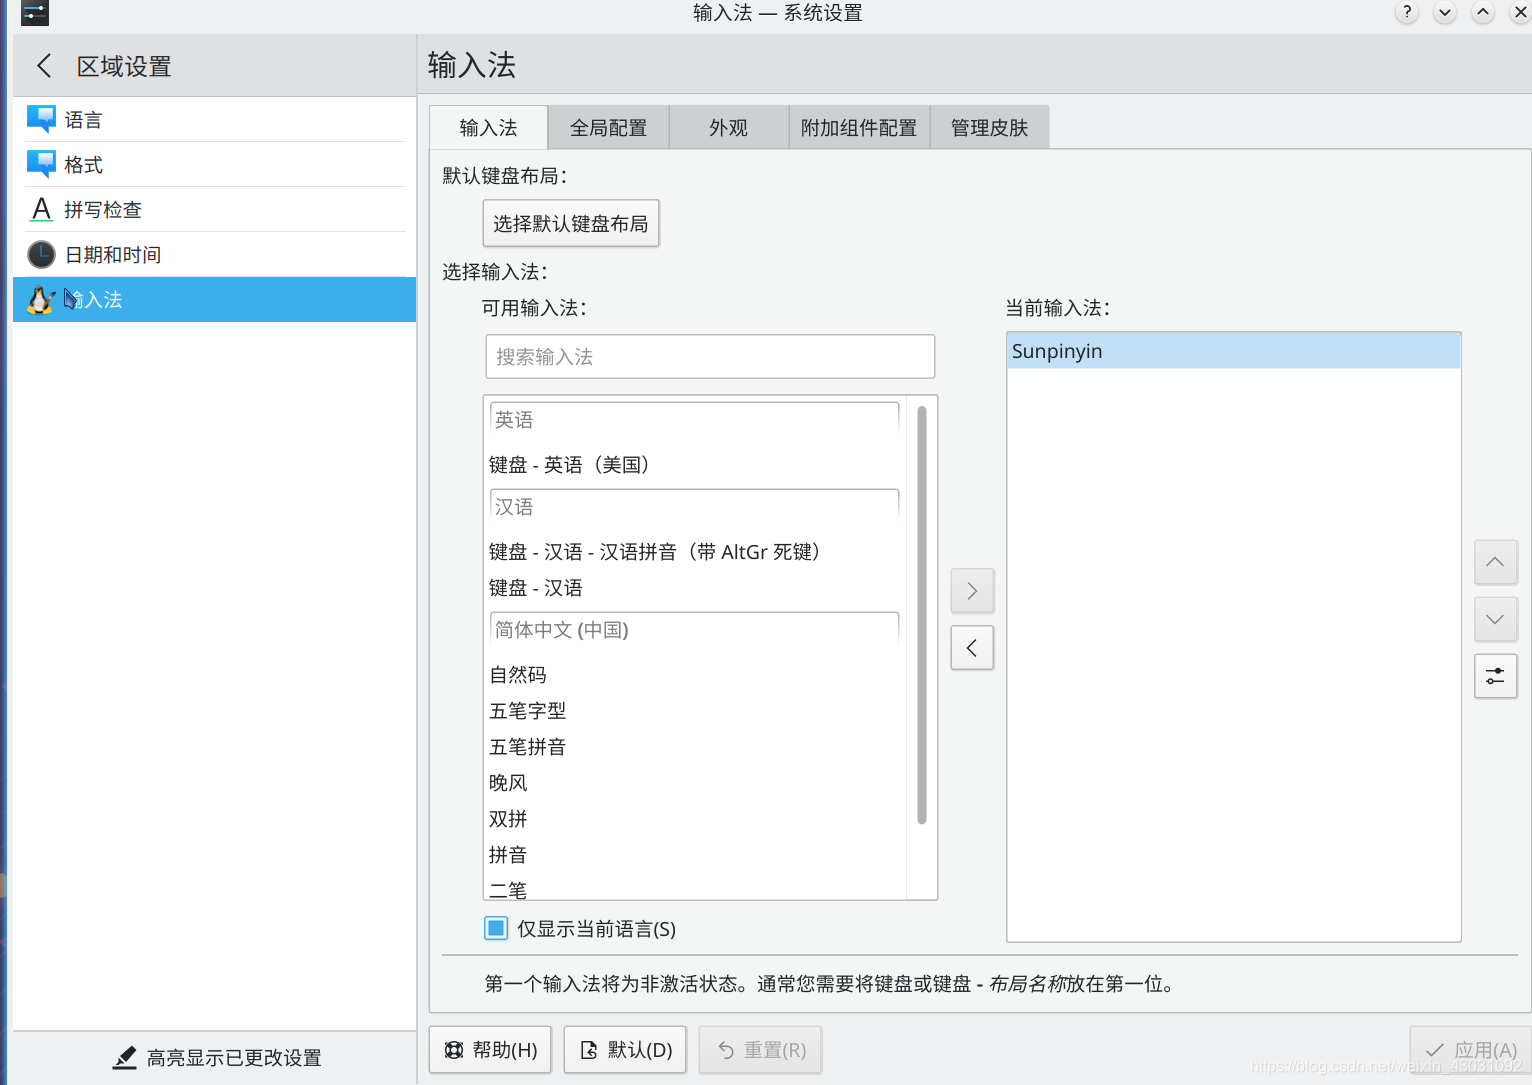
Task: Click the title bar help question mark
Action: click(x=1407, y=13)
